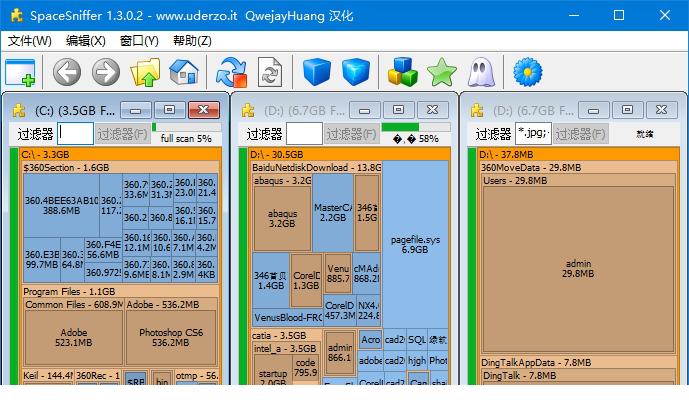Image resolution: width=689 pixels, height=400 pixels.
Task: Toggle the ghost free space icon
Action: (x=481, y=72)
